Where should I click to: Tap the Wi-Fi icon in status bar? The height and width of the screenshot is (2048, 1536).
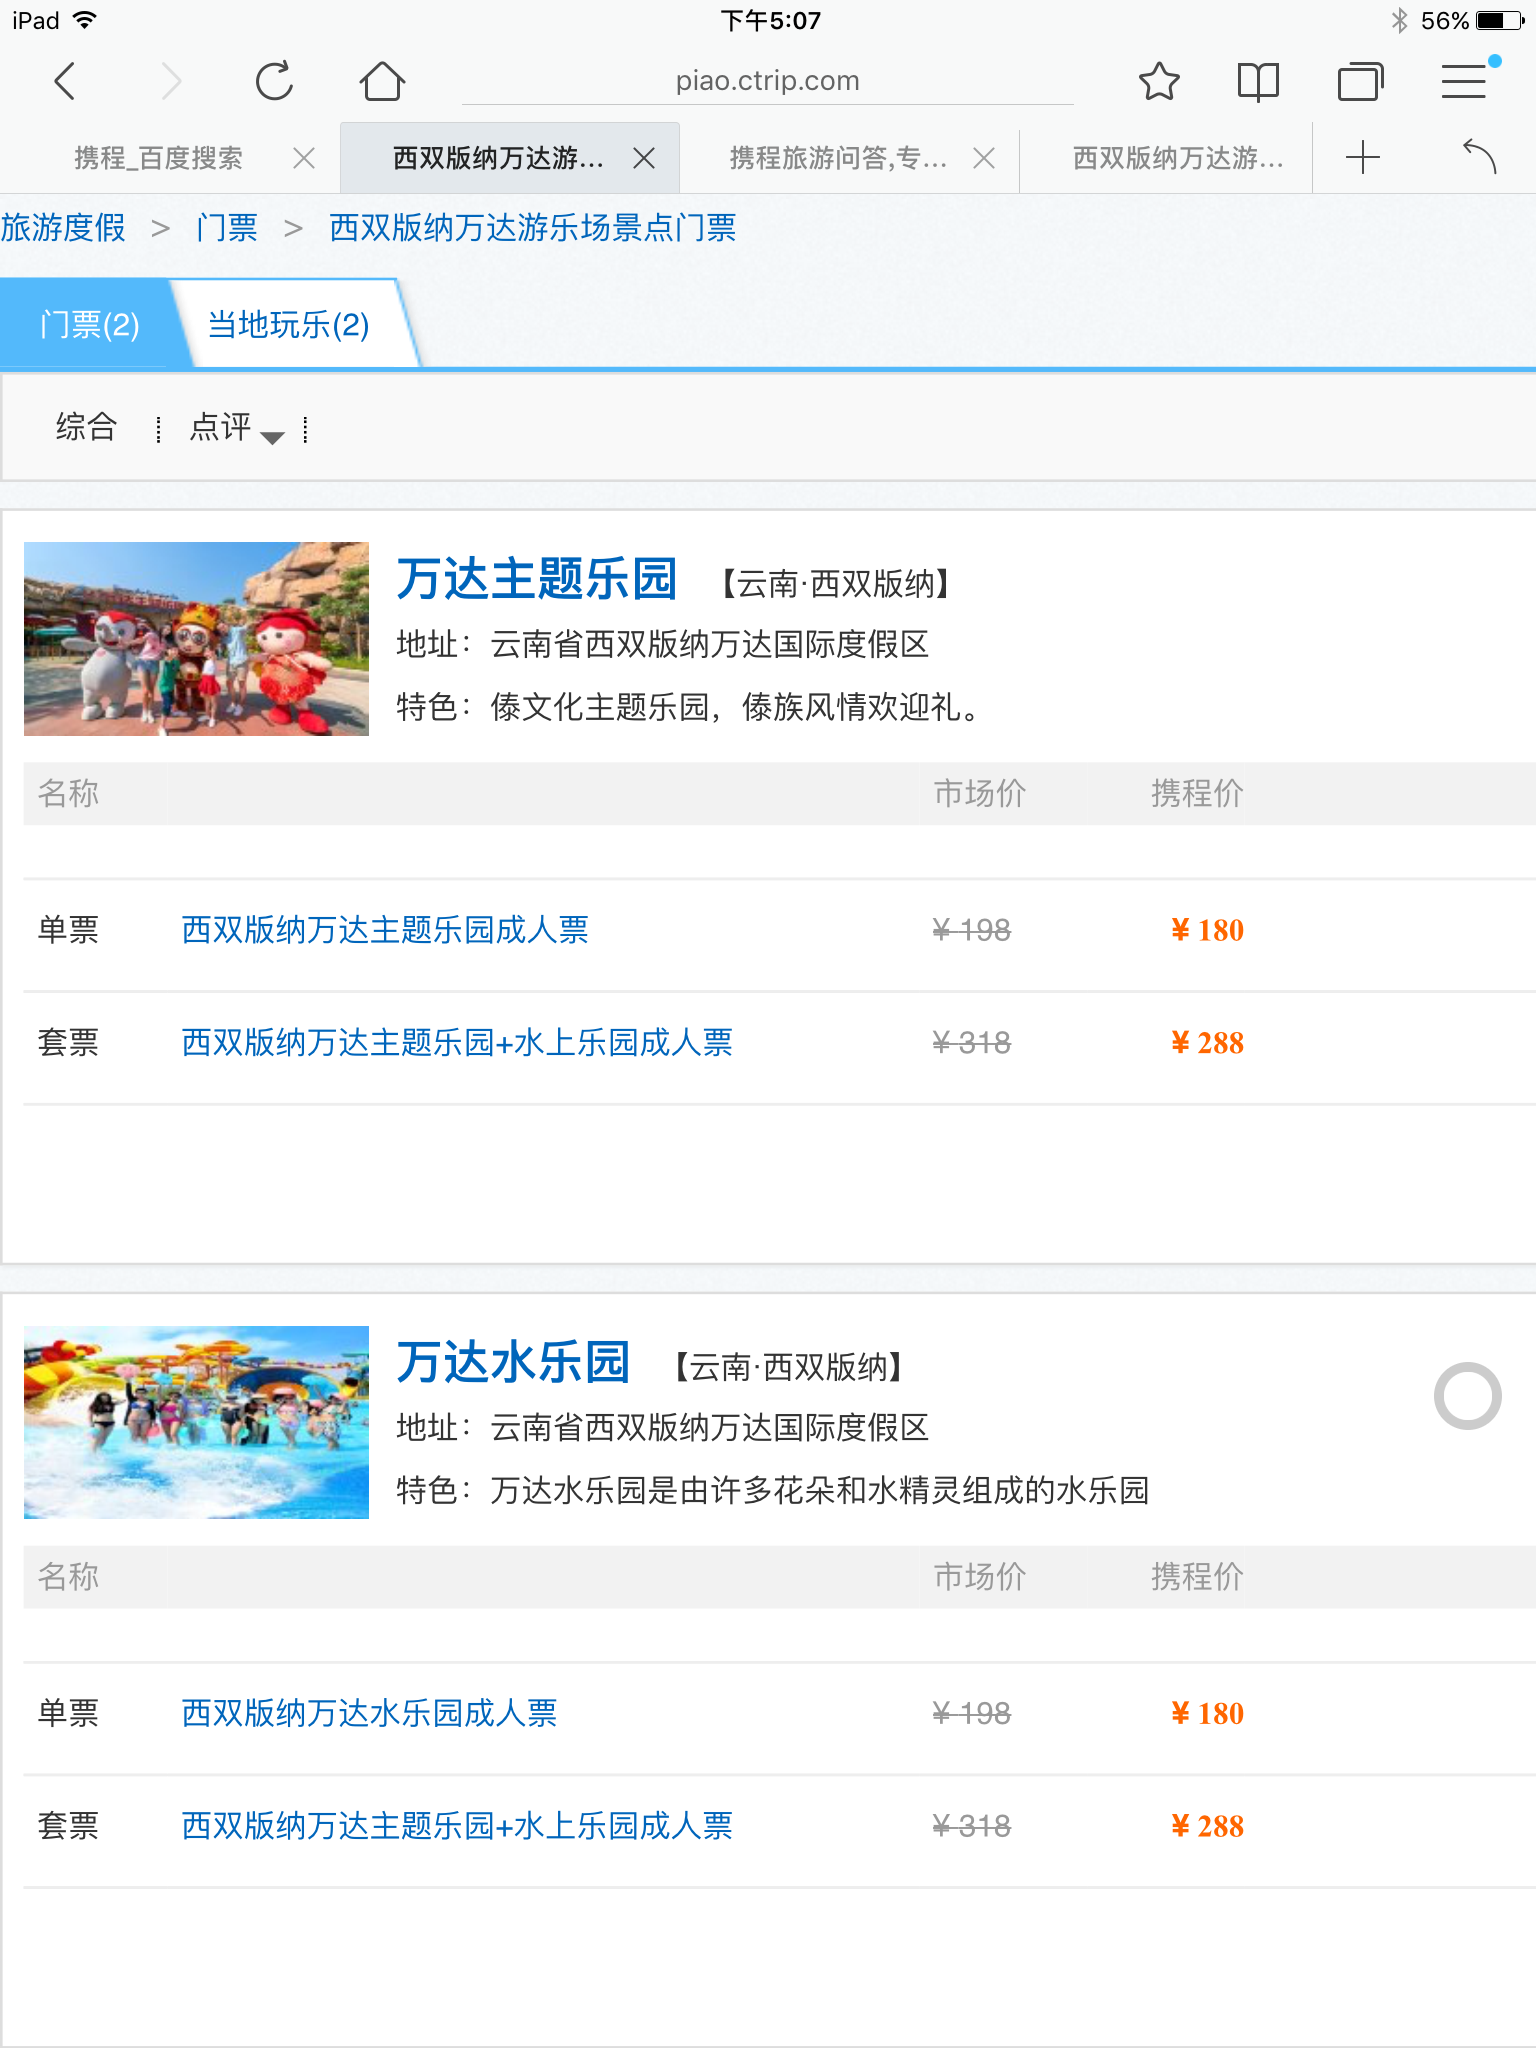85,20
